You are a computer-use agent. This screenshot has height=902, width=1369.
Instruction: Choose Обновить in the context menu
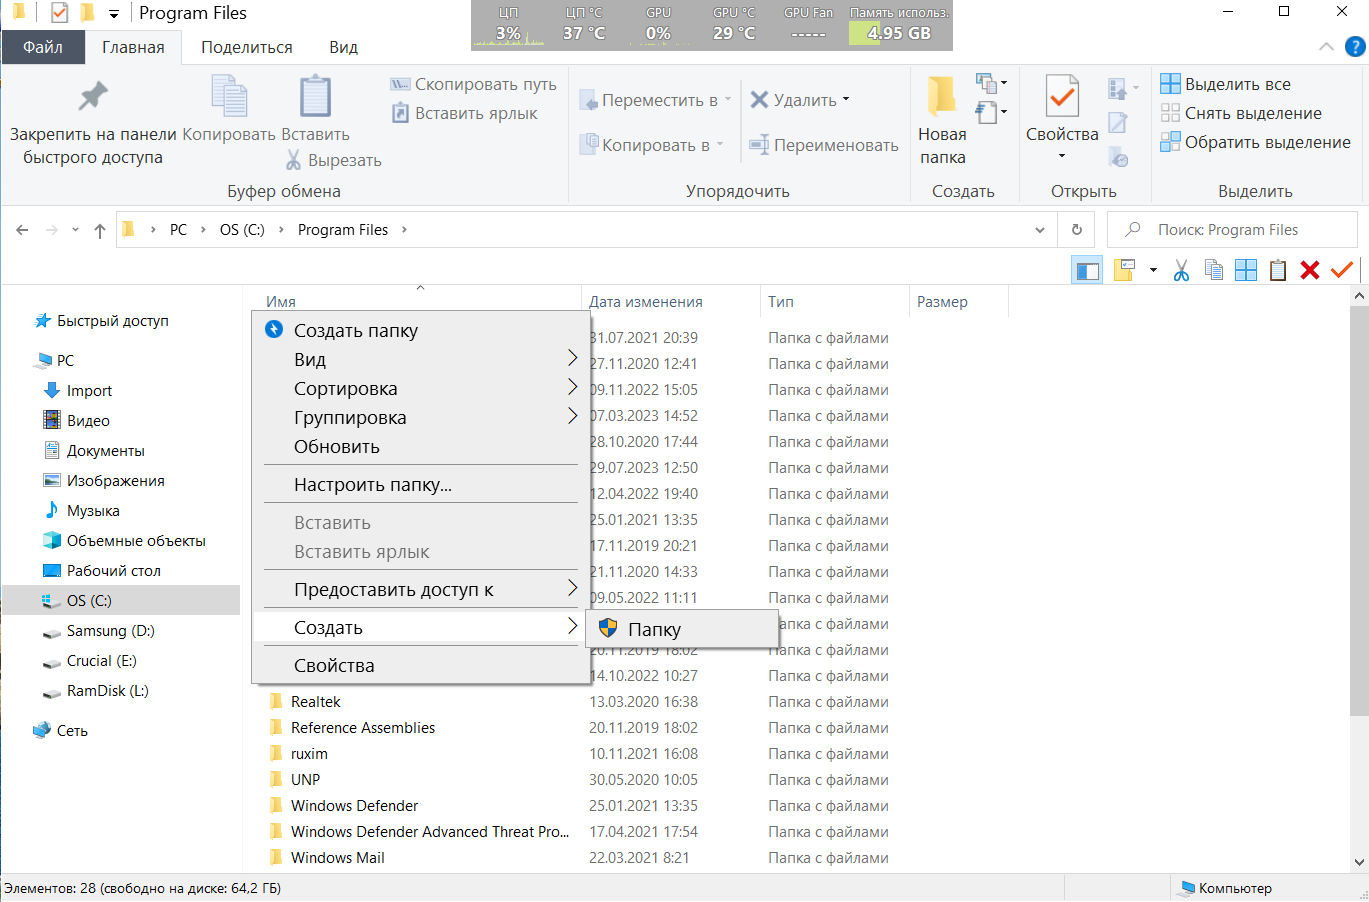pyautogui.click(x=420, y=446)
